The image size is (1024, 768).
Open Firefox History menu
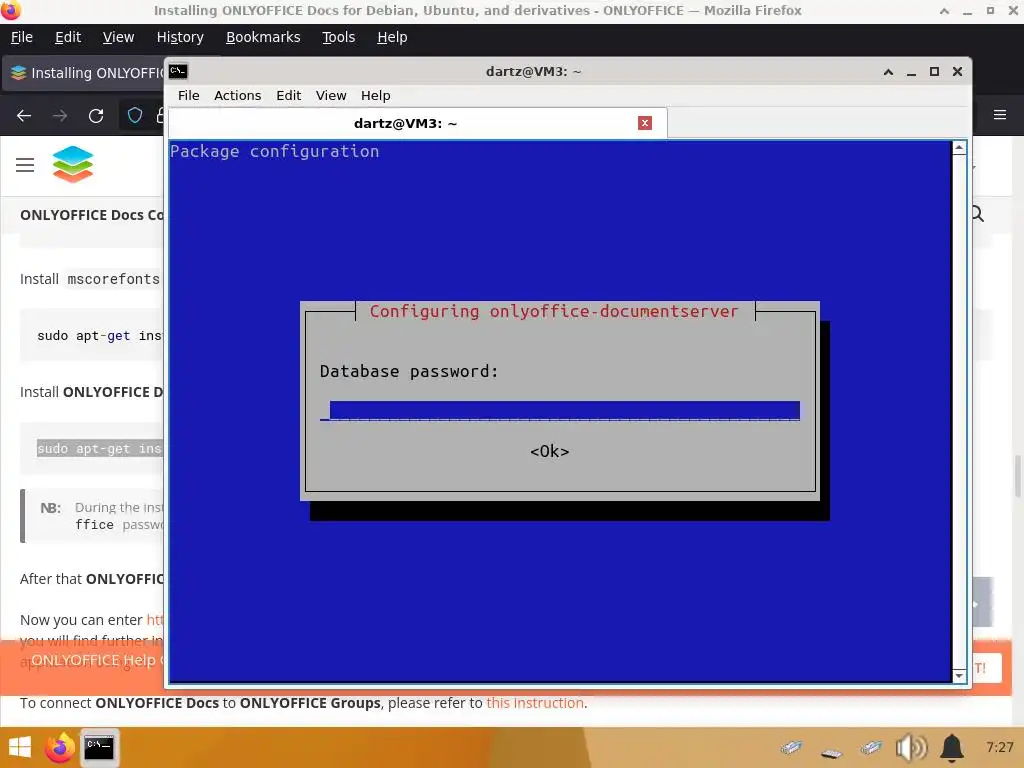[180, 37]
